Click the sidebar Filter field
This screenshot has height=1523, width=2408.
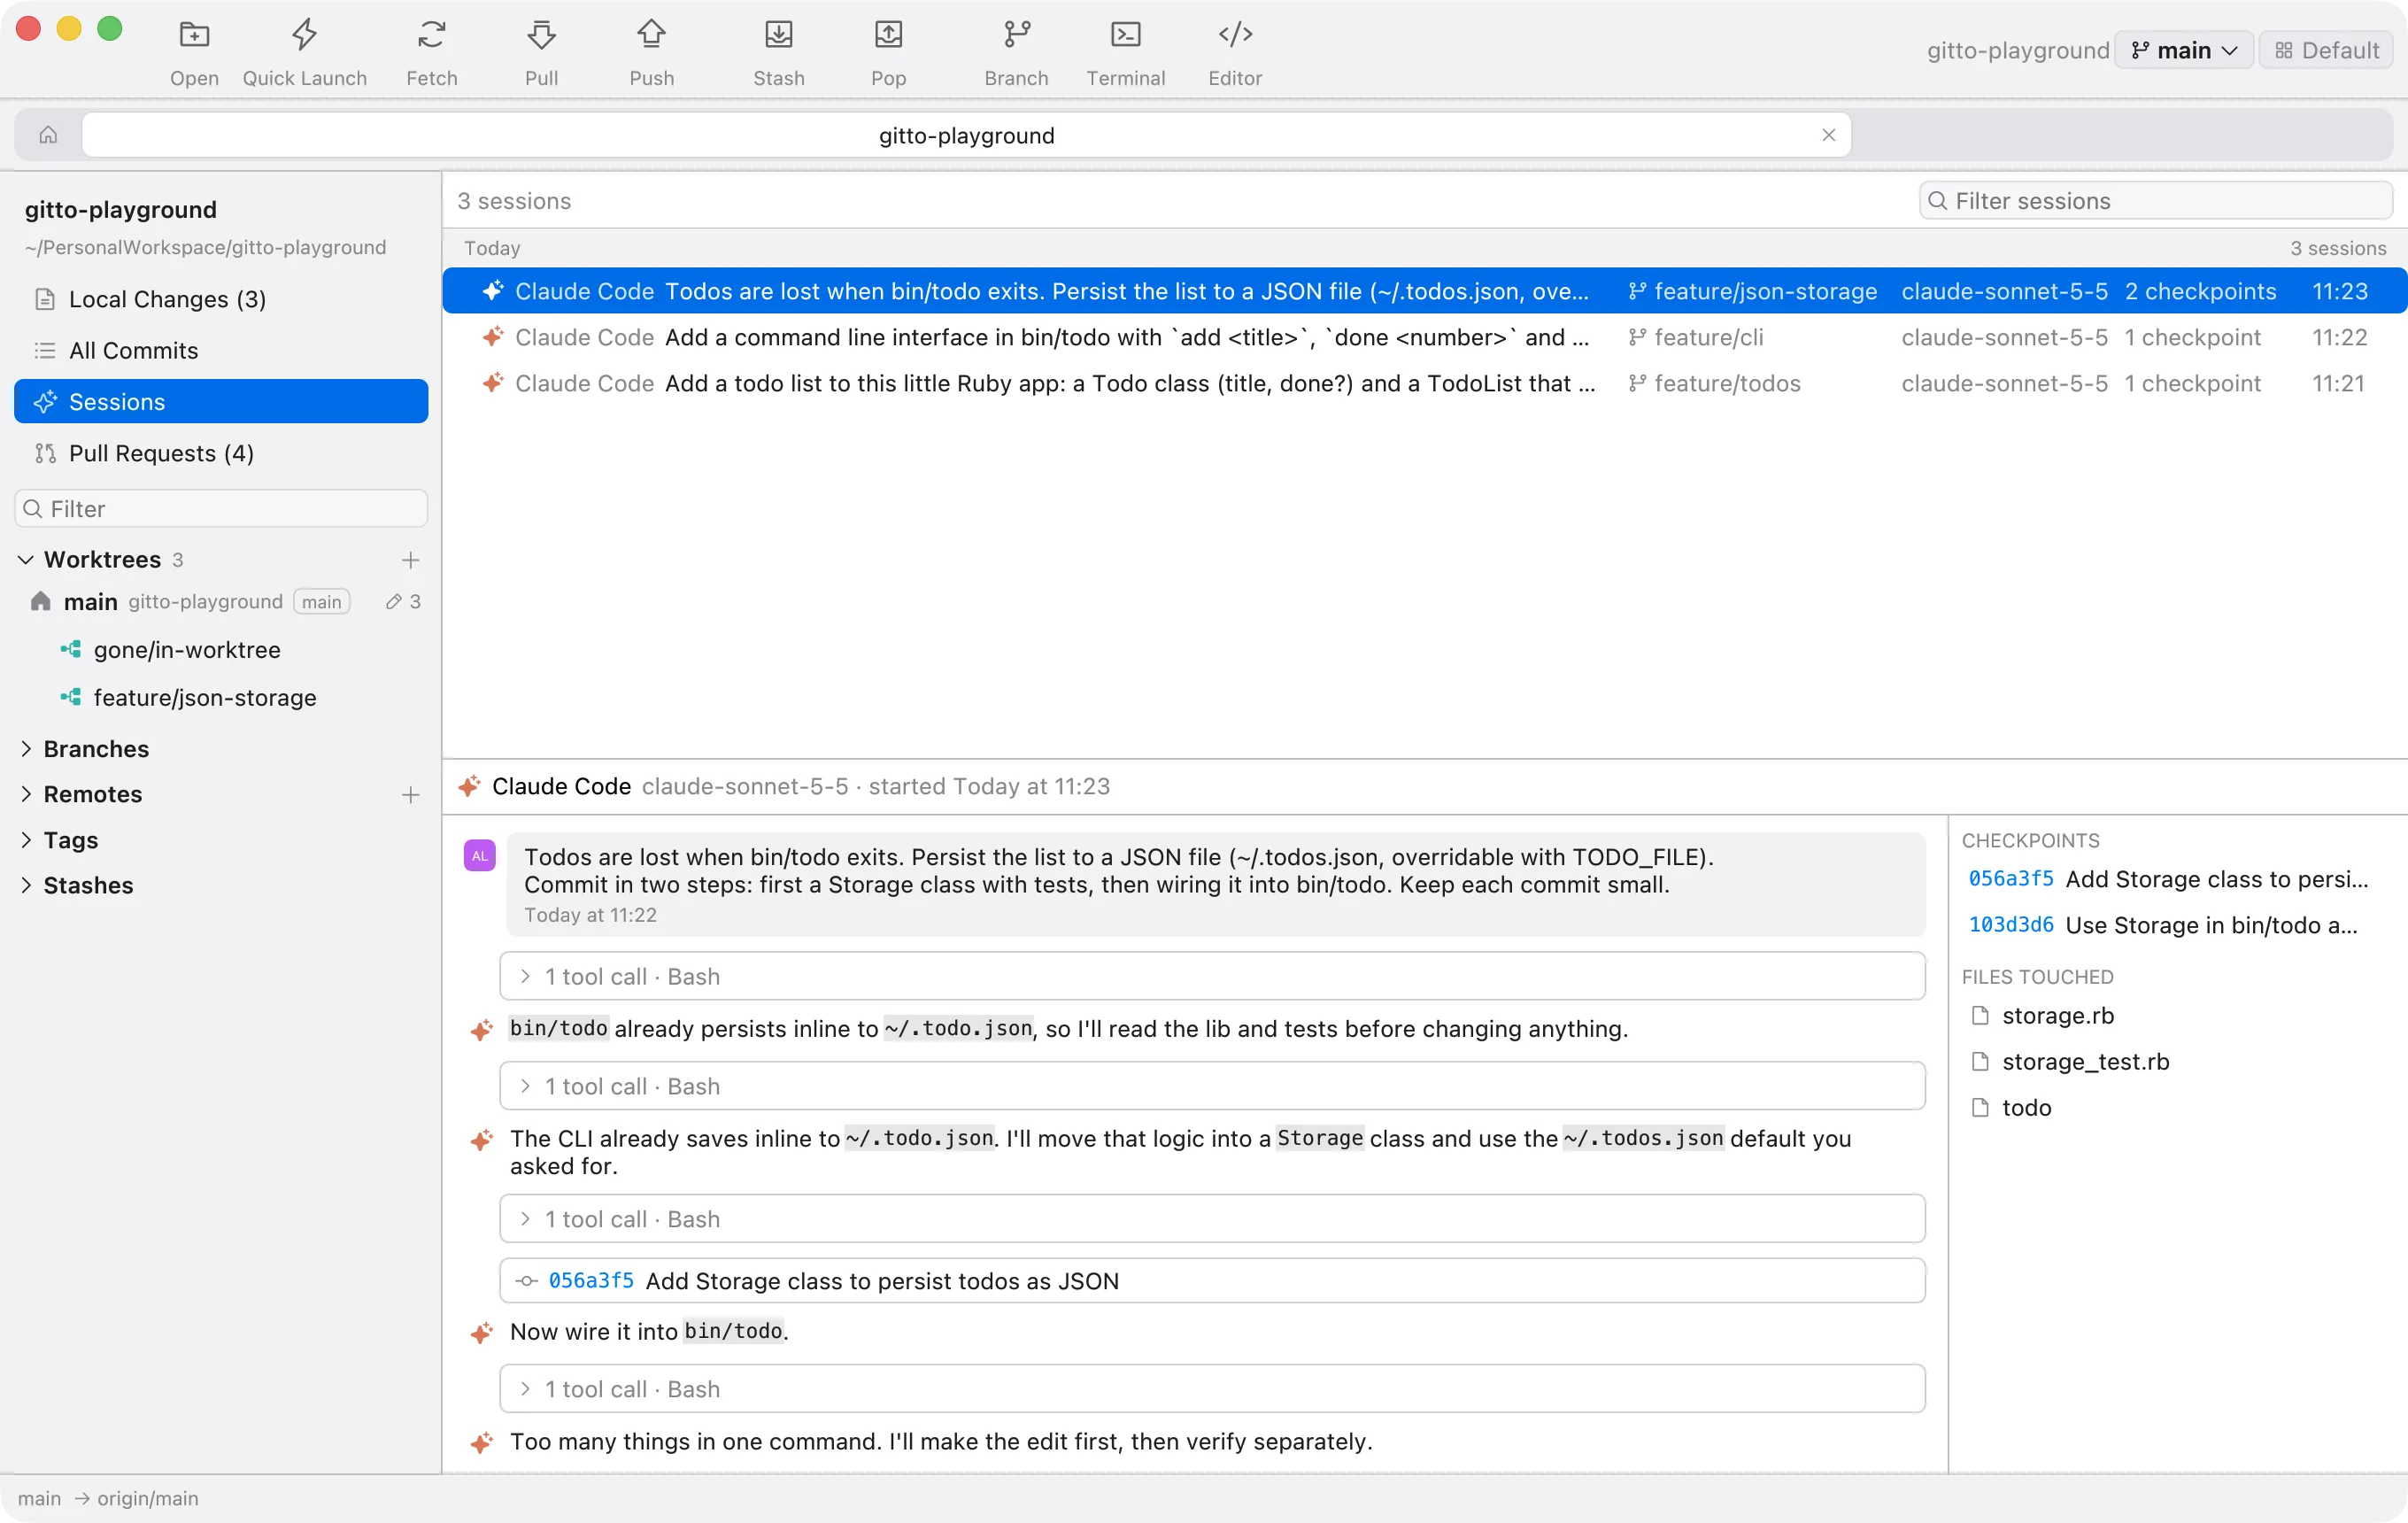click(221, 508)
